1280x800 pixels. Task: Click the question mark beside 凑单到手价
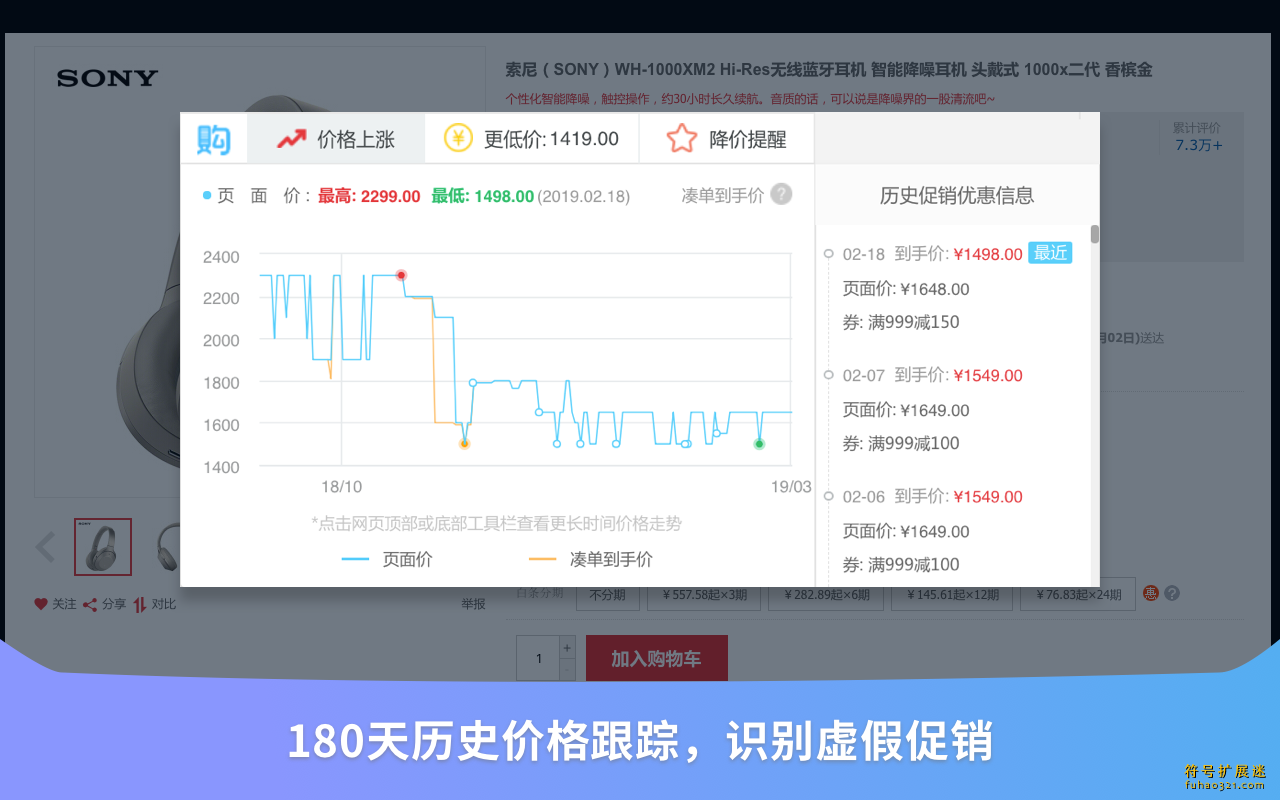click(781, 194)
